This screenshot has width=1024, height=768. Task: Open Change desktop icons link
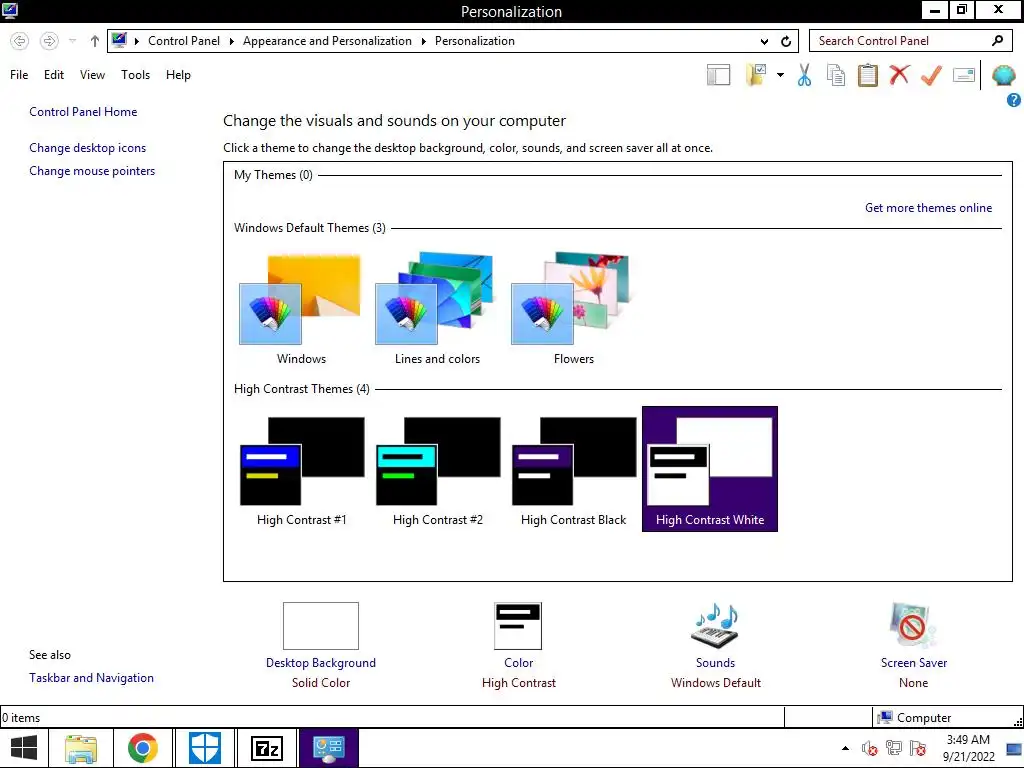[88, 148]
